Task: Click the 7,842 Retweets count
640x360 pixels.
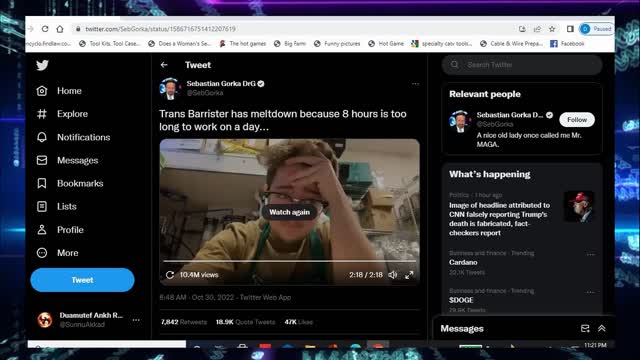Action: (x=184, y=322)
